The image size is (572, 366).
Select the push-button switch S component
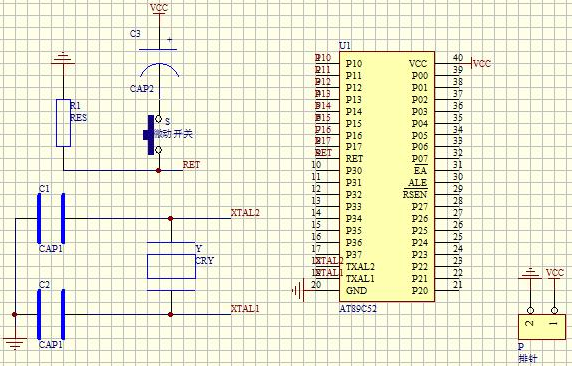click(152, 135)
